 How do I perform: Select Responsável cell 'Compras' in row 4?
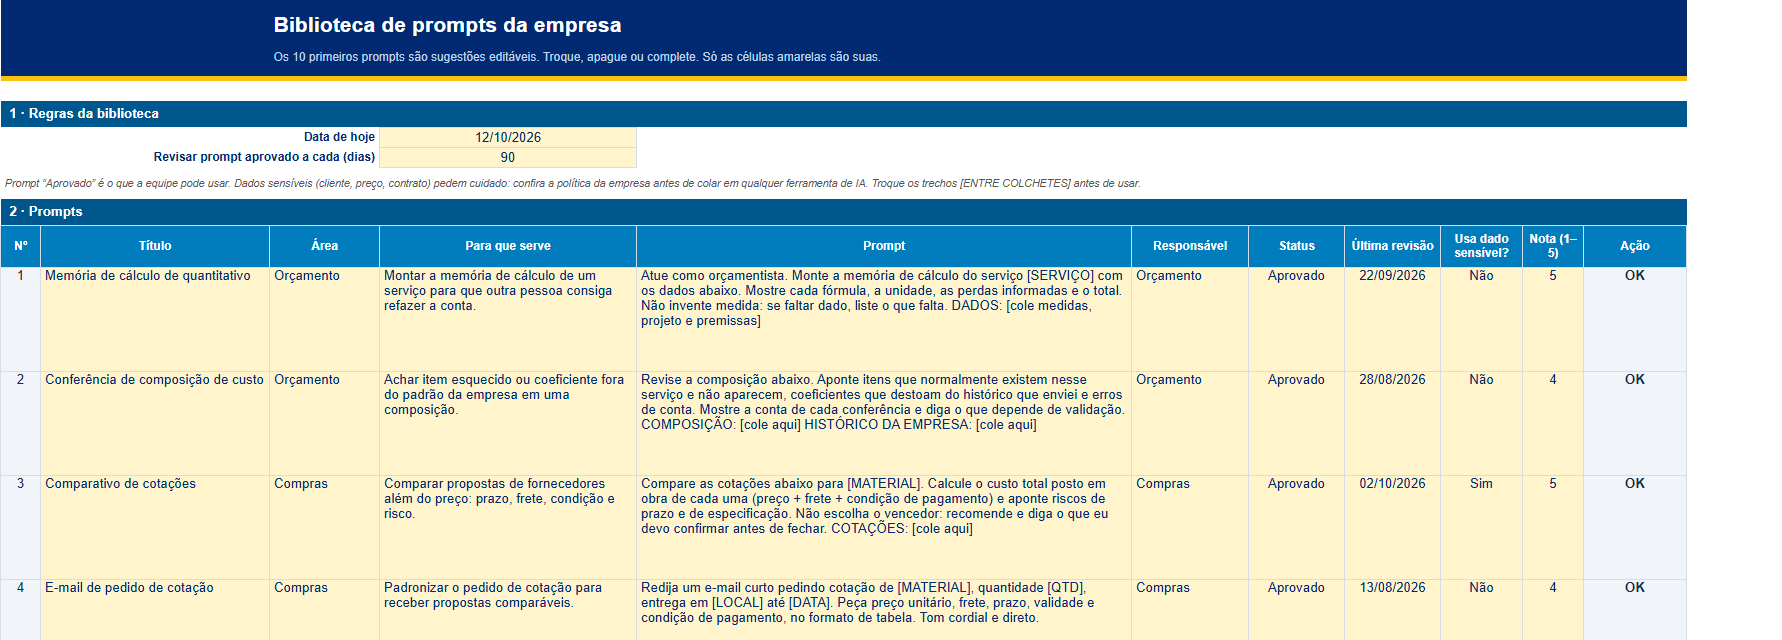(x=1190, y=610)
